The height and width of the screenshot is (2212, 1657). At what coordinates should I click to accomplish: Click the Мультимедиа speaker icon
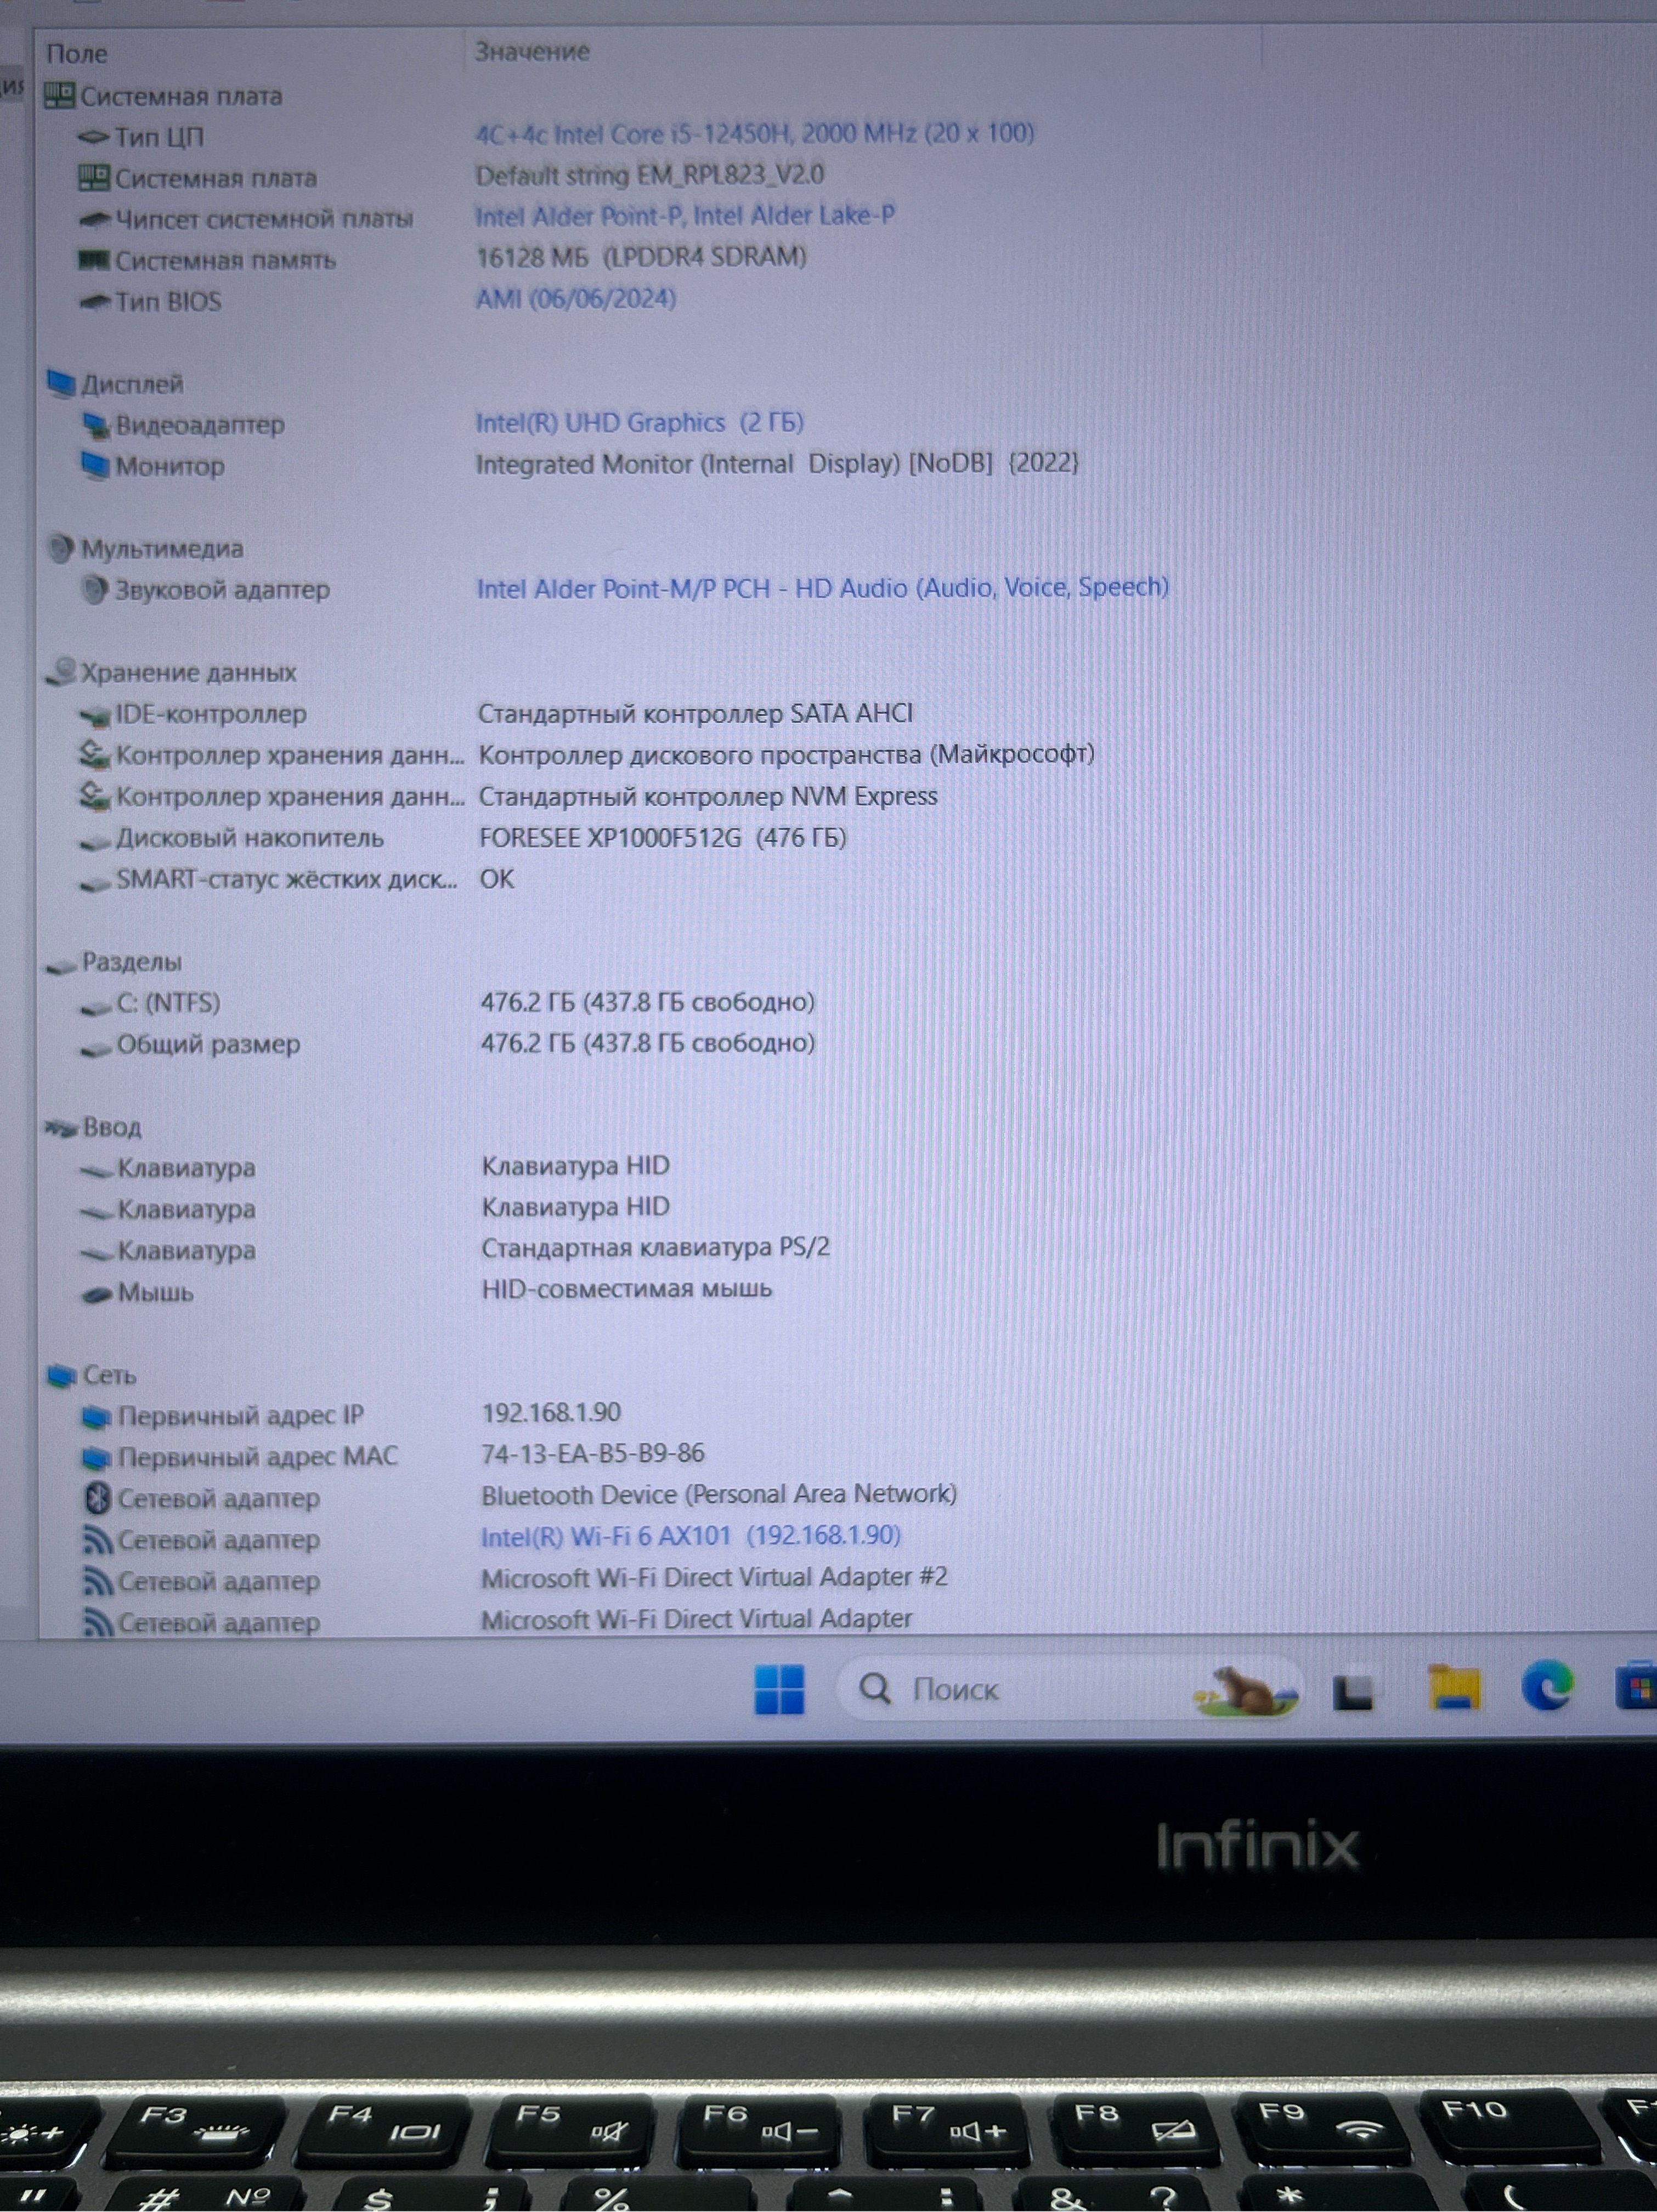(x=60, y=548)
